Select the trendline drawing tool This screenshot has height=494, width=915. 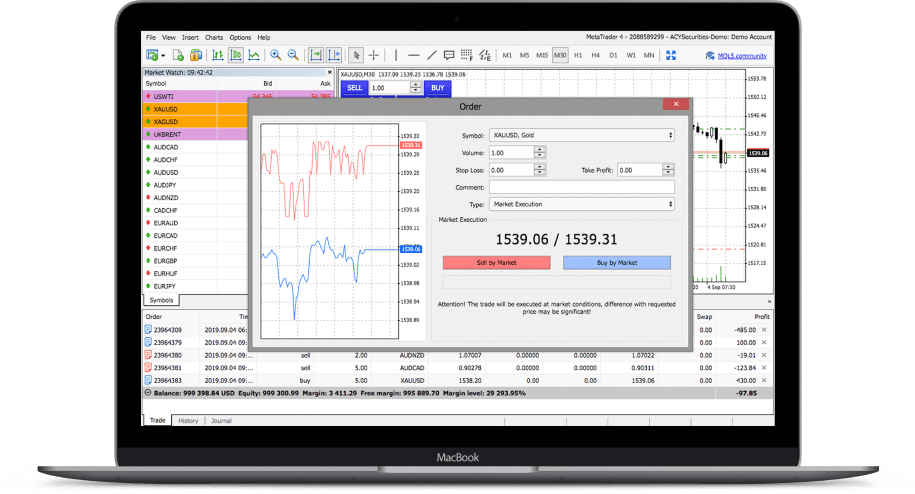click(431, 55)
